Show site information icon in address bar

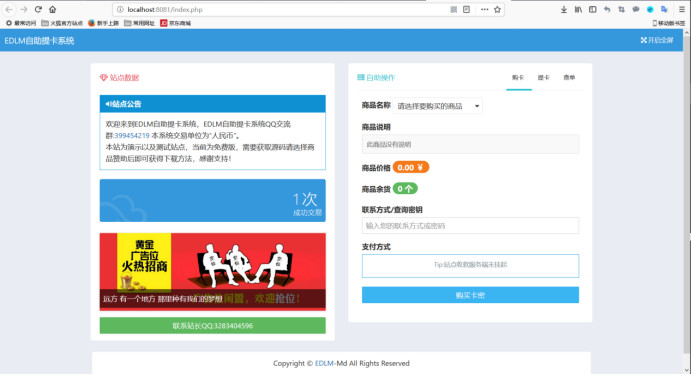coord(120,9)
